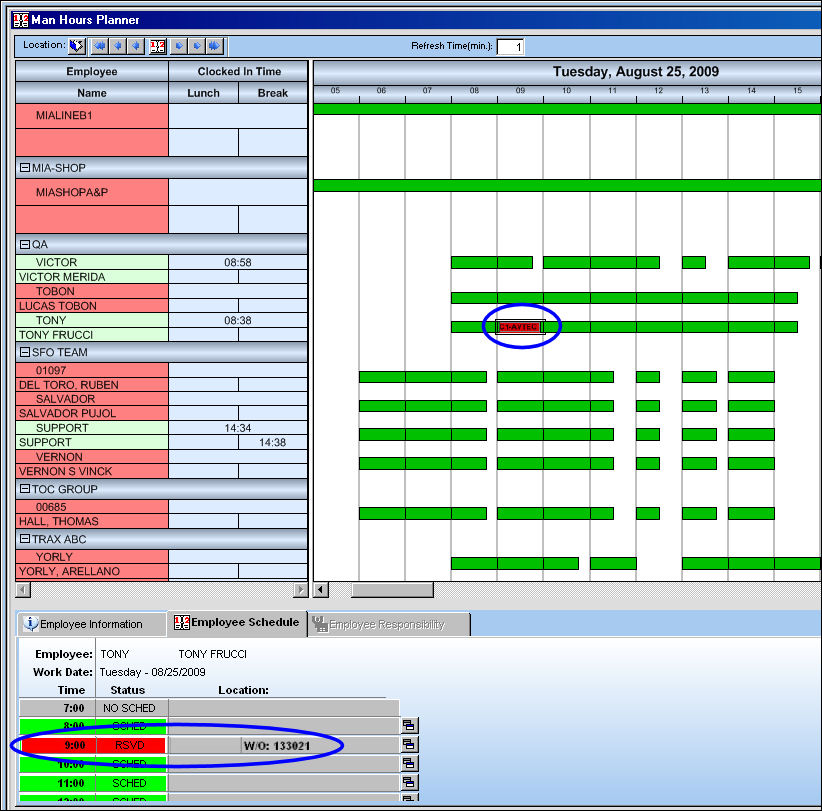
Task: Click the left arrow beside the calendar icon
Action: point(136,46)
